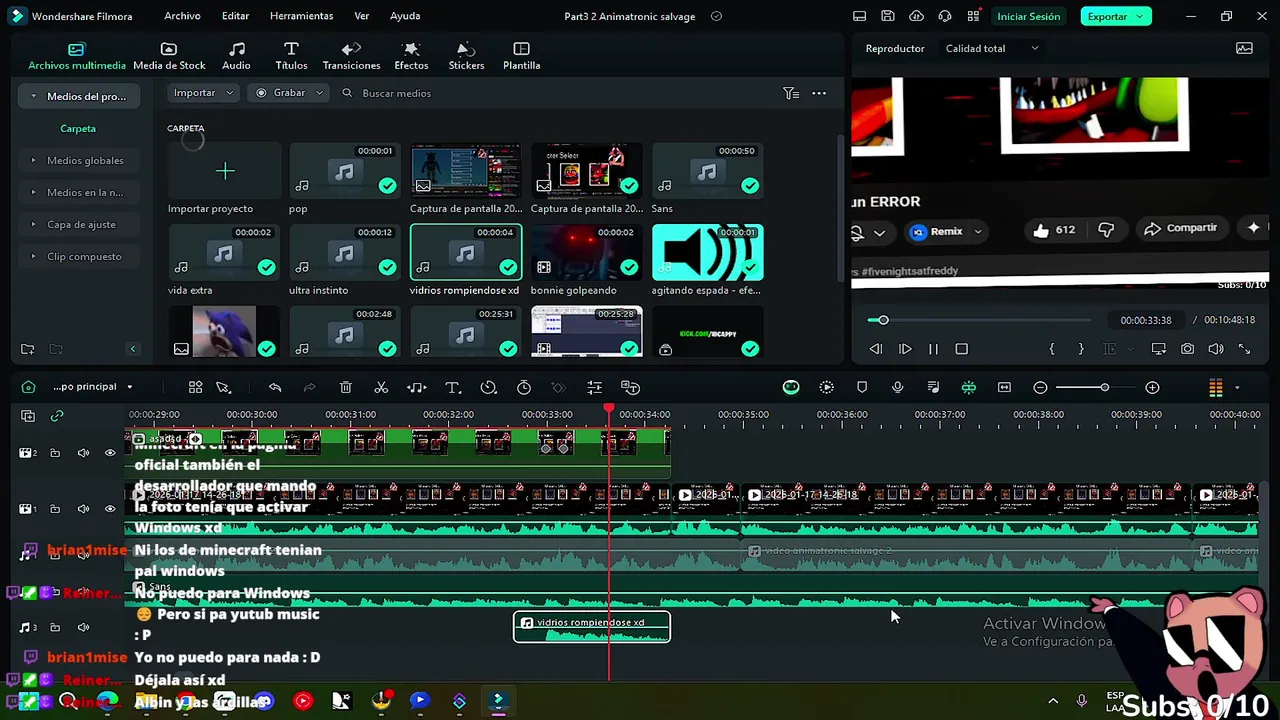
Task: Click the preview progress slider handle
Action: click(x=883, y=320)
